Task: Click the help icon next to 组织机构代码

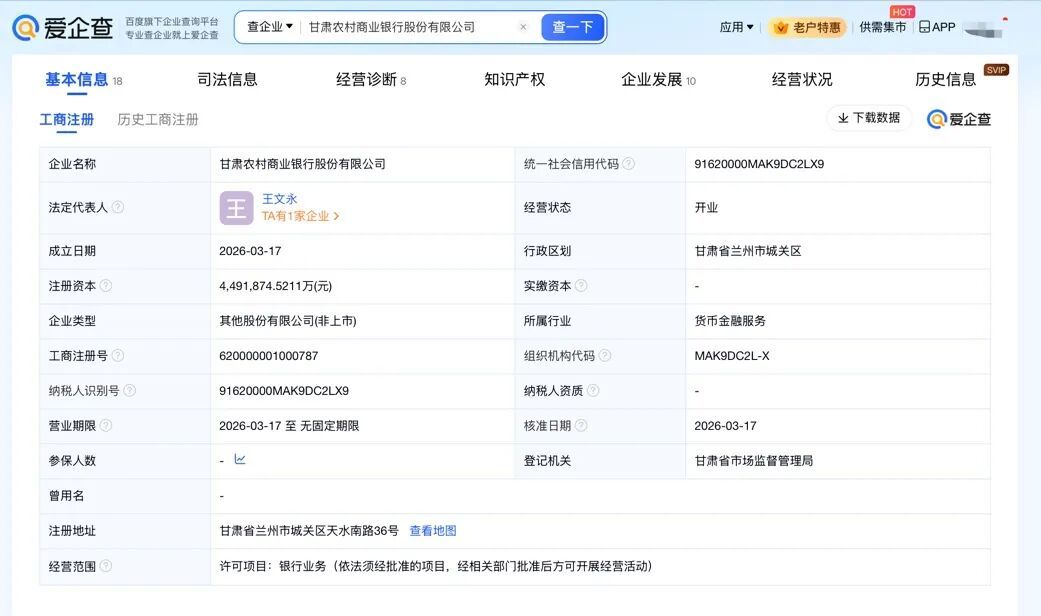Action: pos(605,356)
